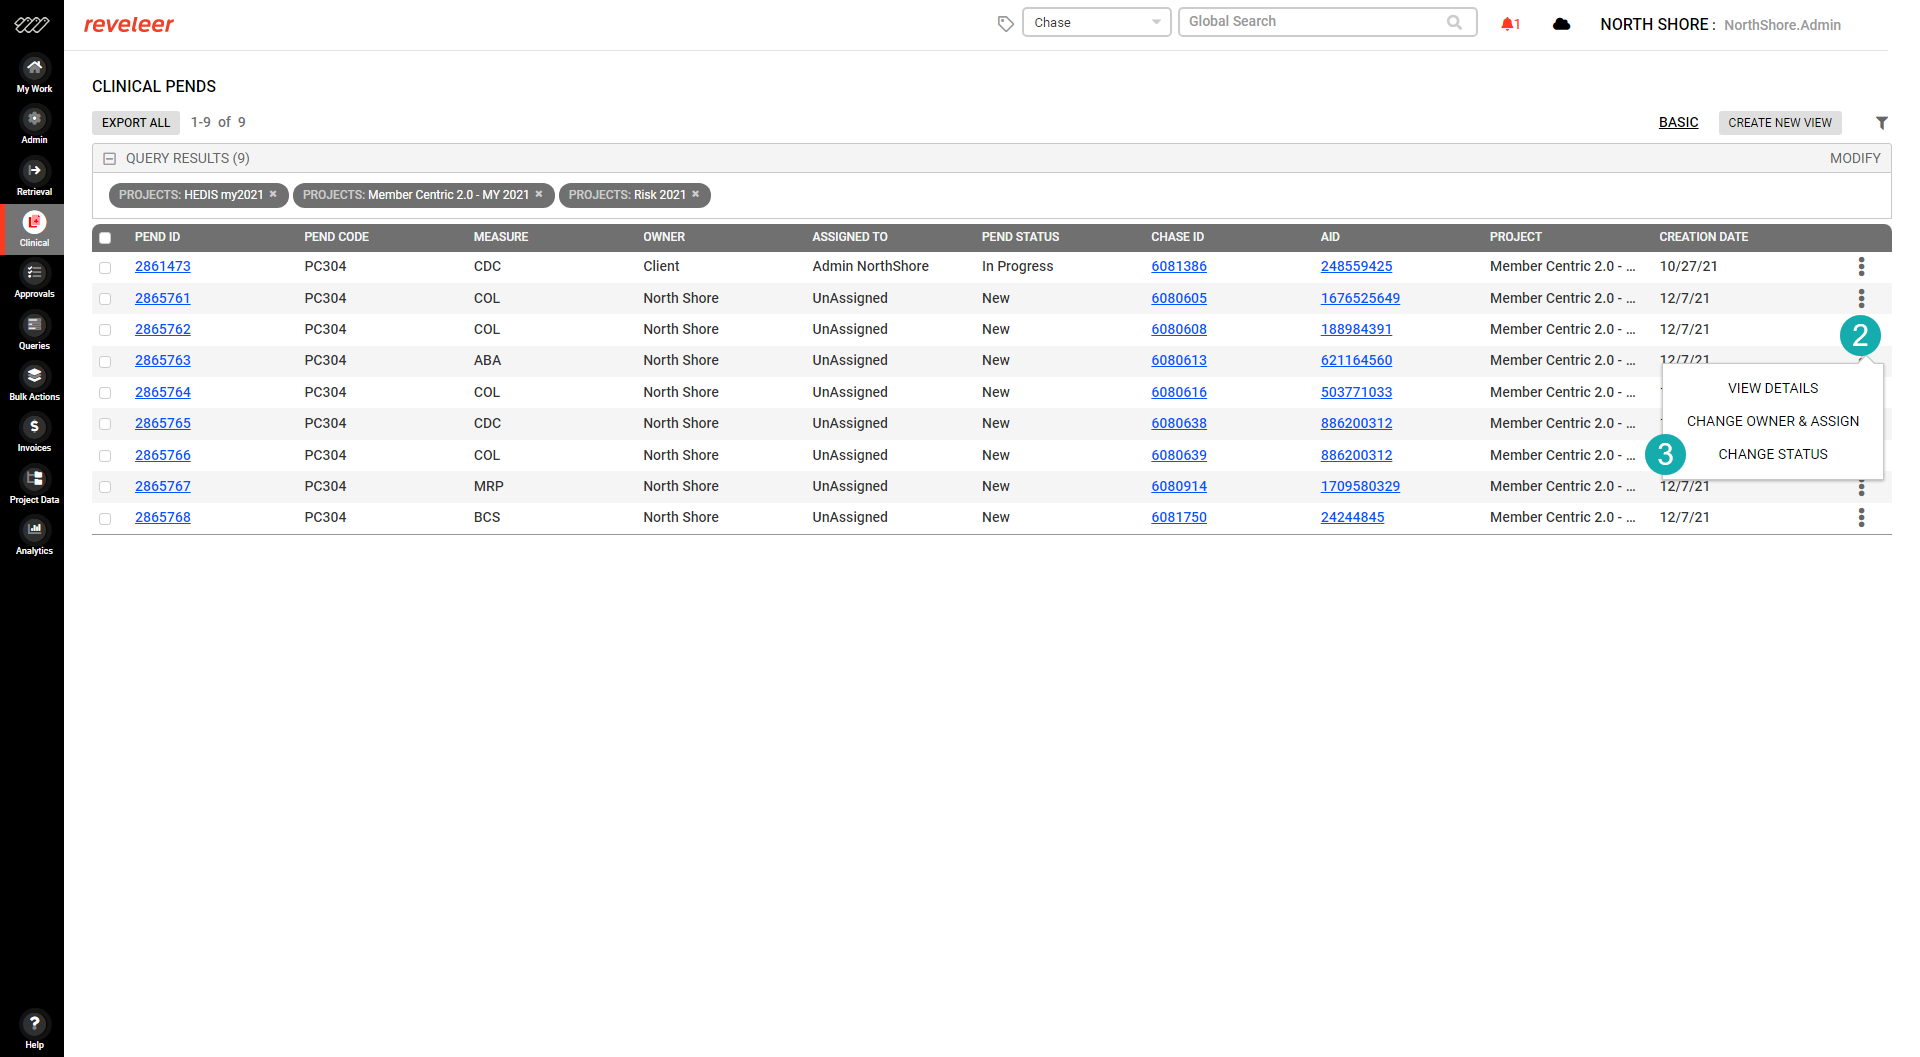Check the box for pend 2865764
Viewport: 1920px width, 1057px height.
pyautogui.click(x=105, y=393)
